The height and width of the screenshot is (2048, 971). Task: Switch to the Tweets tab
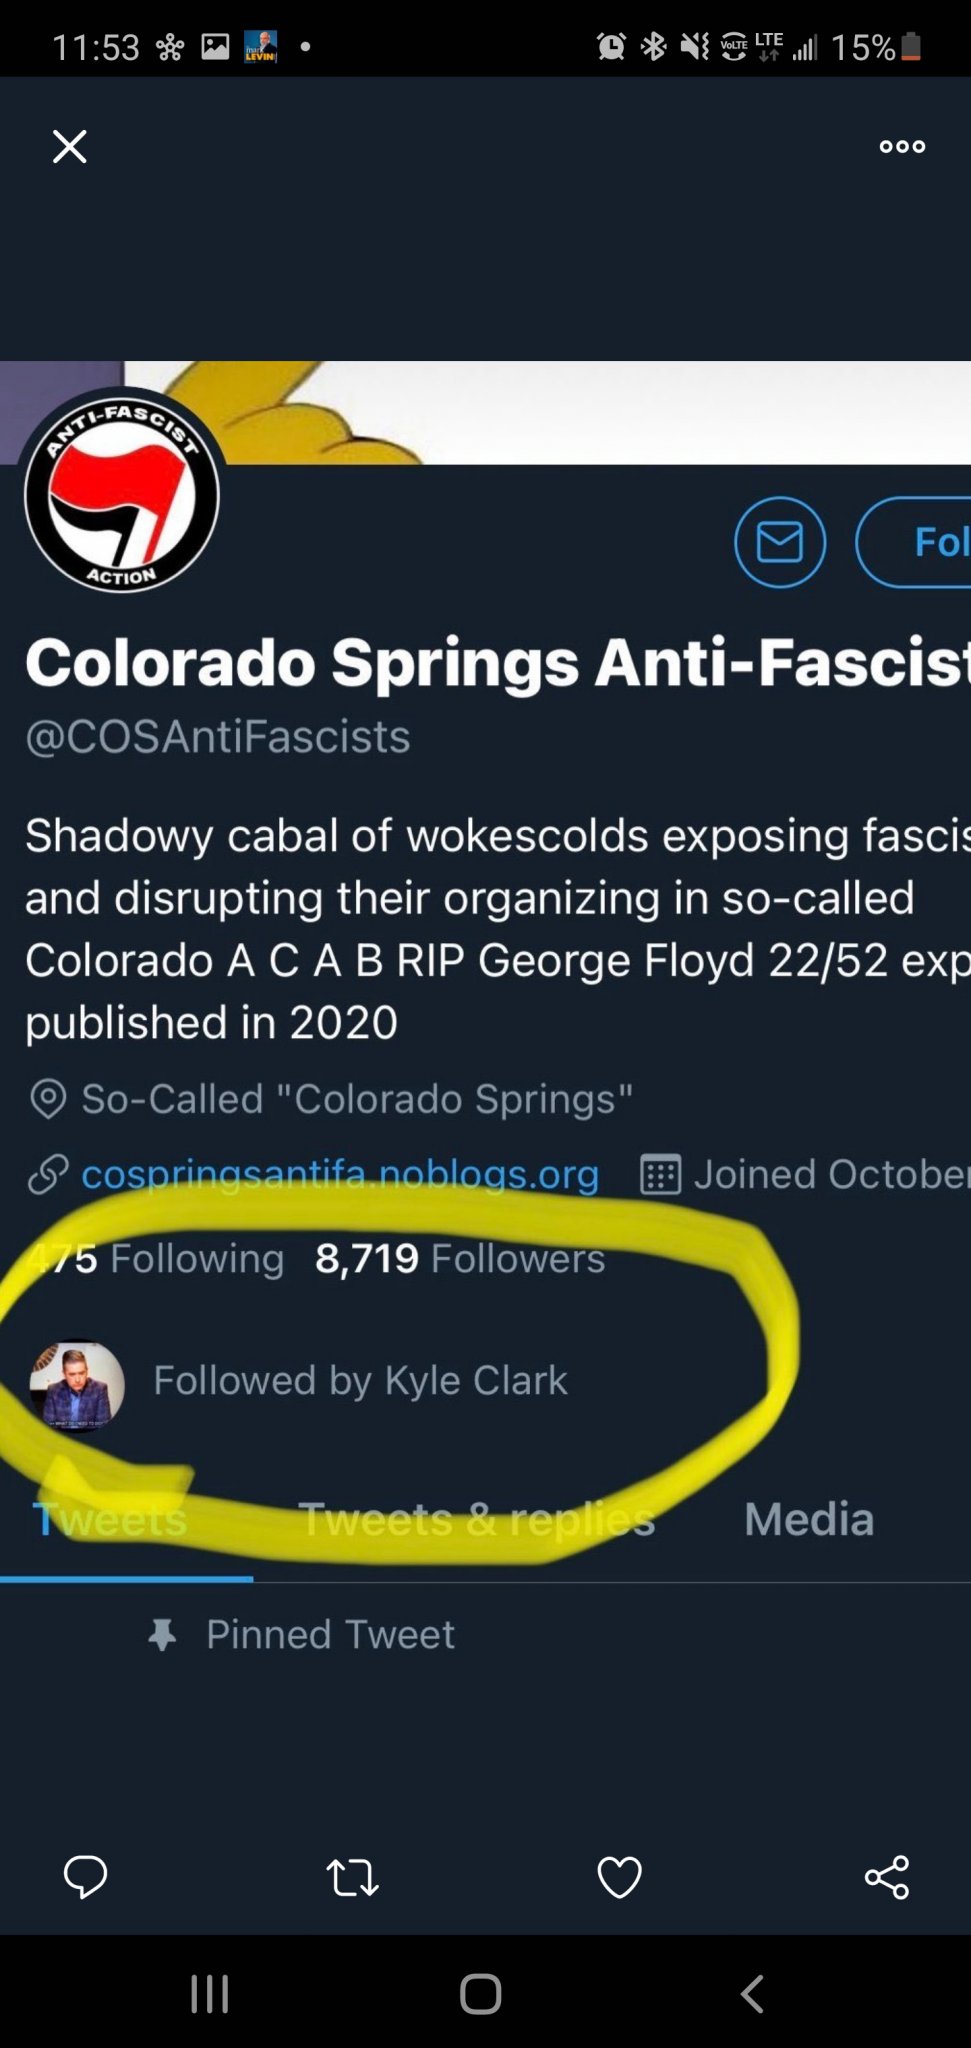(x=110, y=1520)
